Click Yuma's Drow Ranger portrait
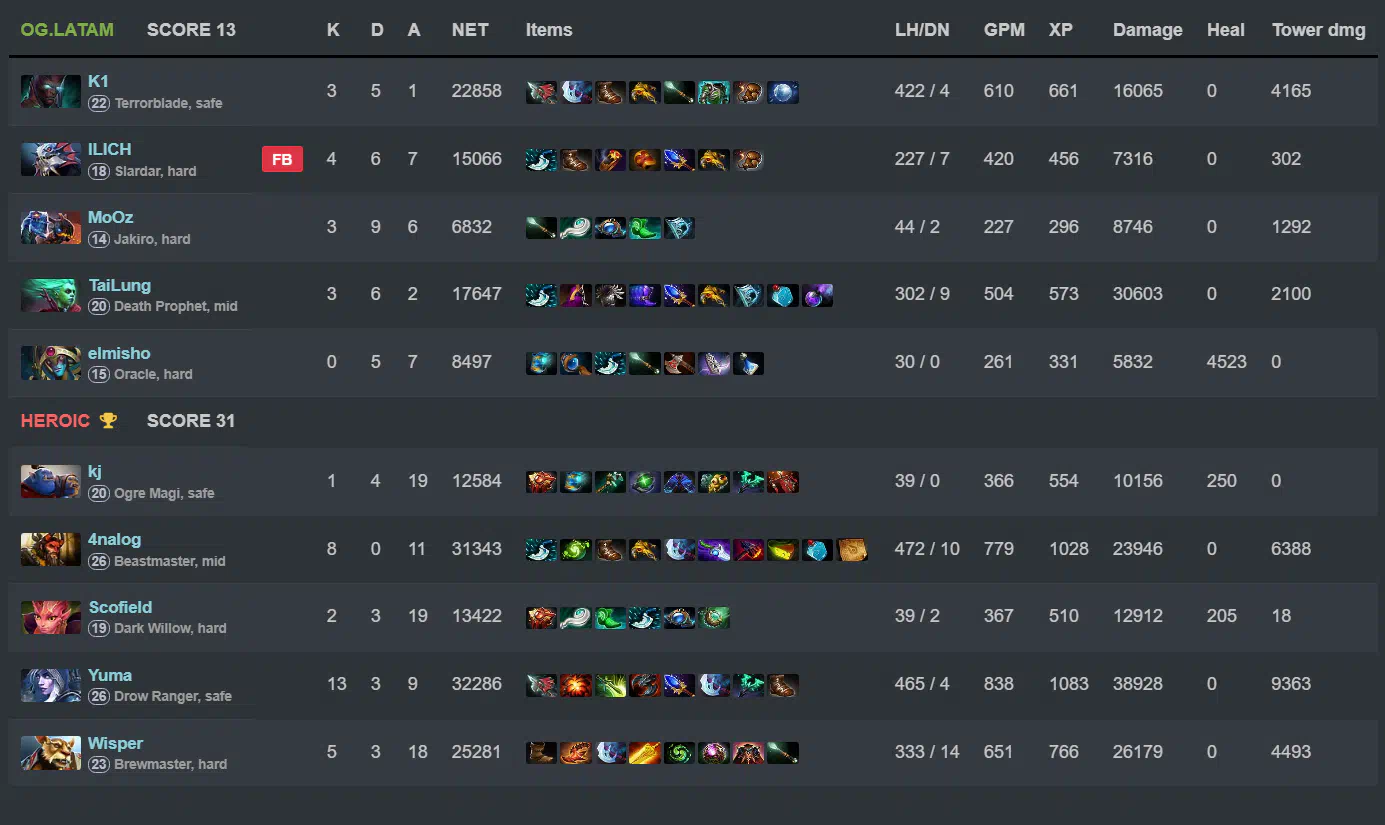The height and width of the screenshot is (825, 1385). pyautogui.click(x=51, y=685)
